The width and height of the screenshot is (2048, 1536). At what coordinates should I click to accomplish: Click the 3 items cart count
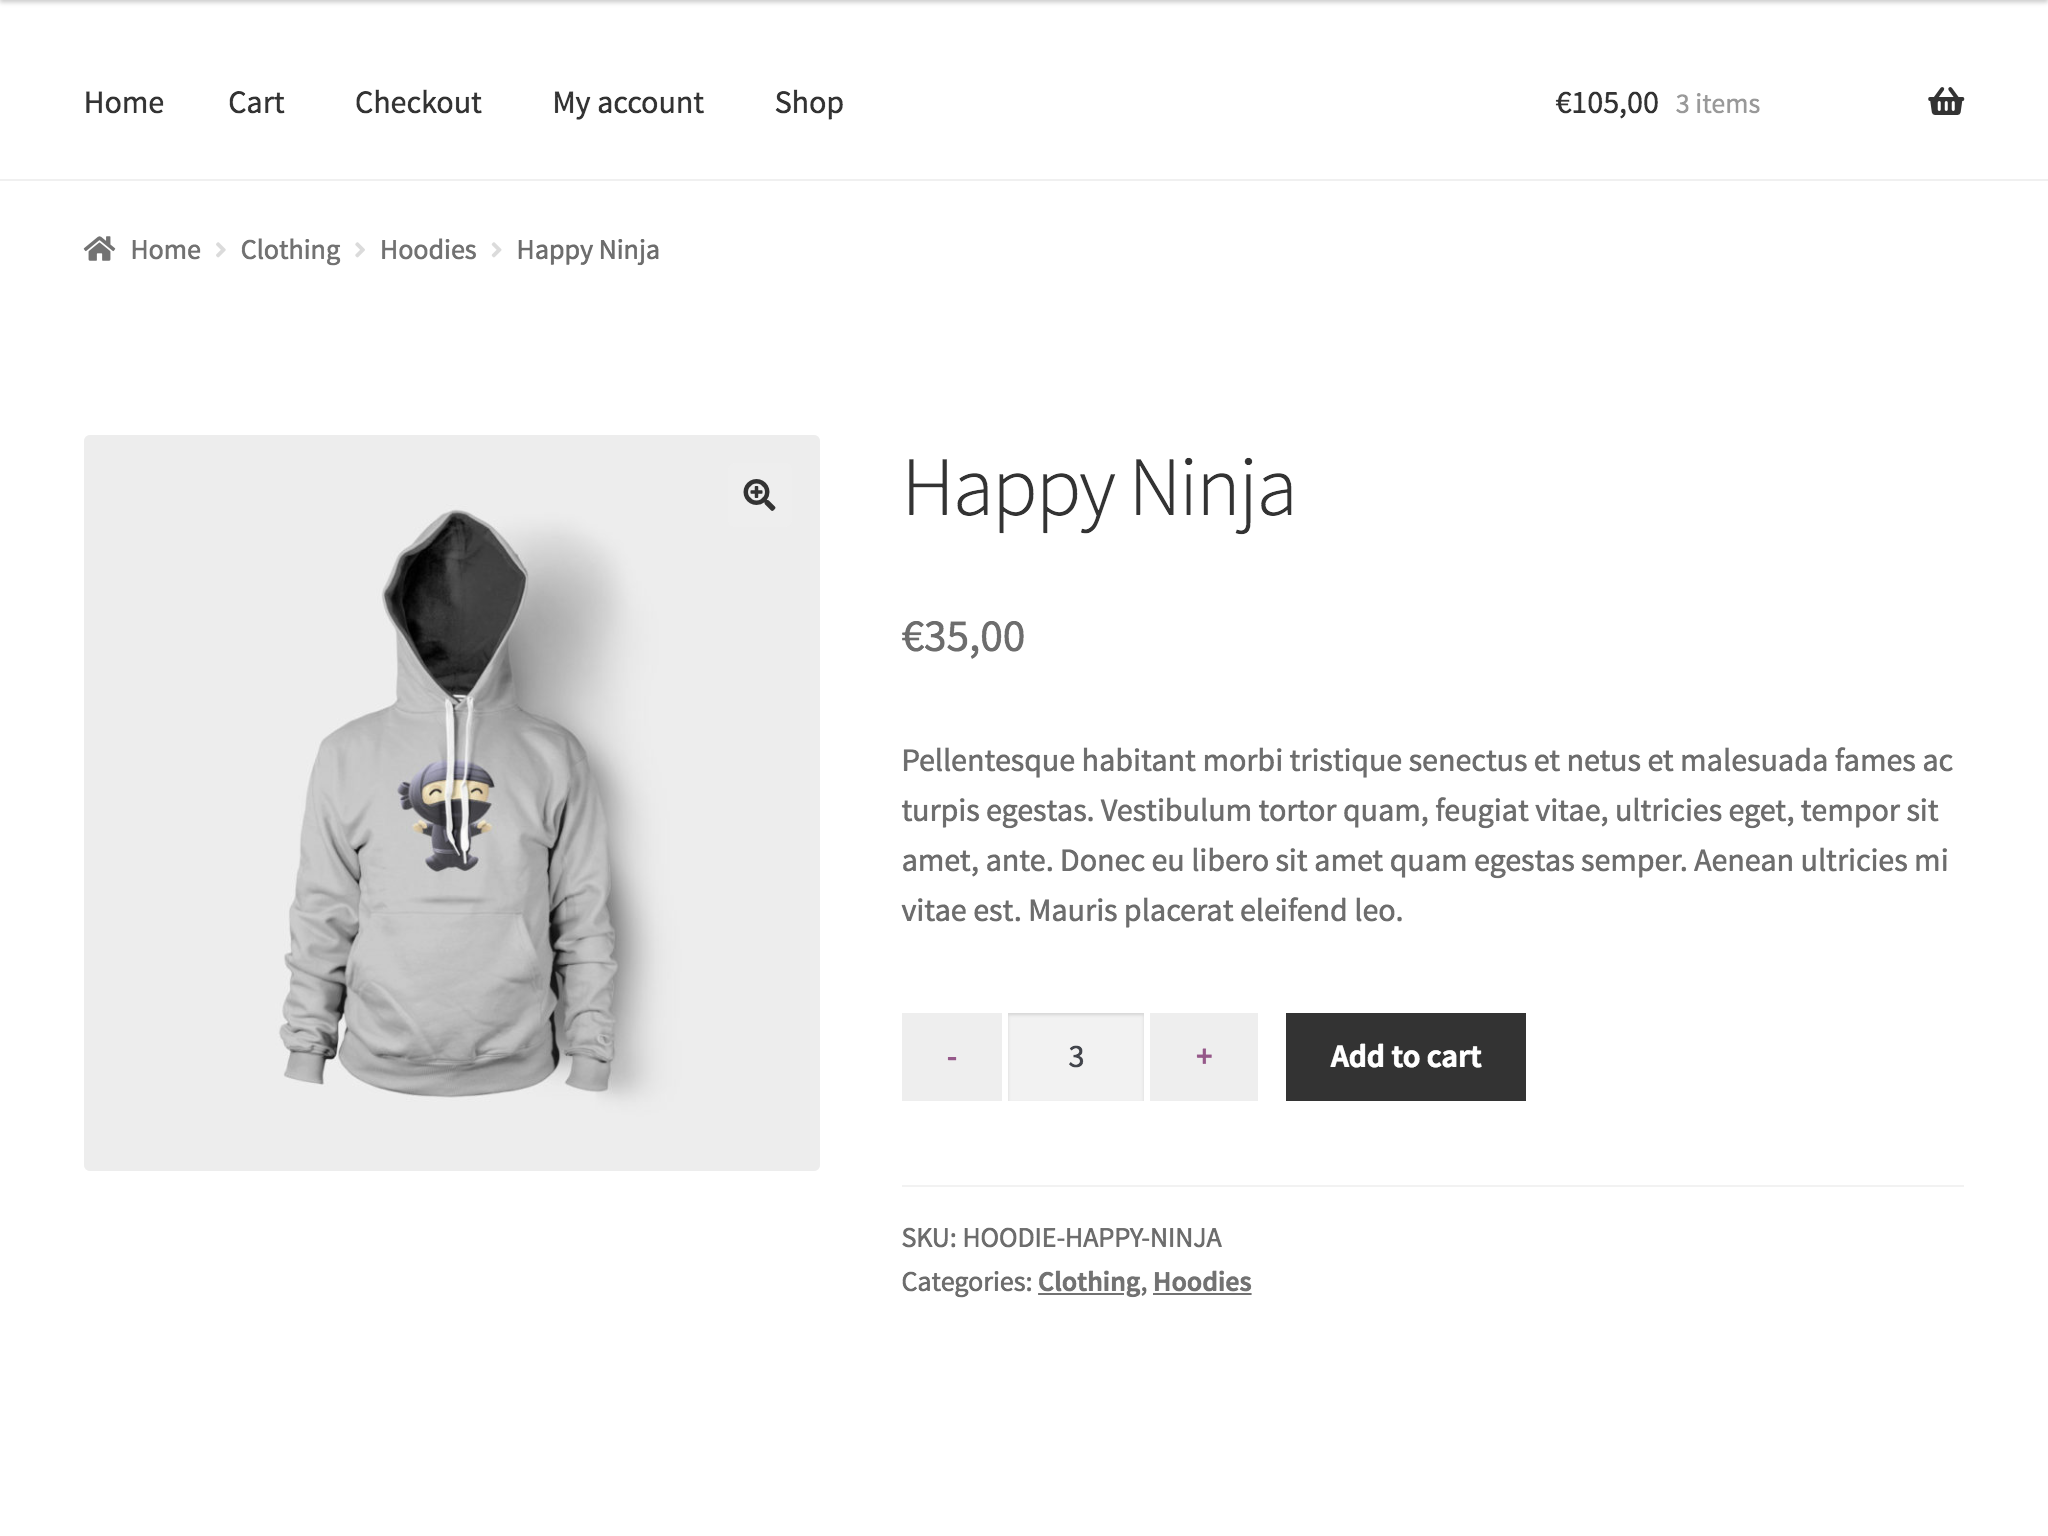coord(1717,104)
